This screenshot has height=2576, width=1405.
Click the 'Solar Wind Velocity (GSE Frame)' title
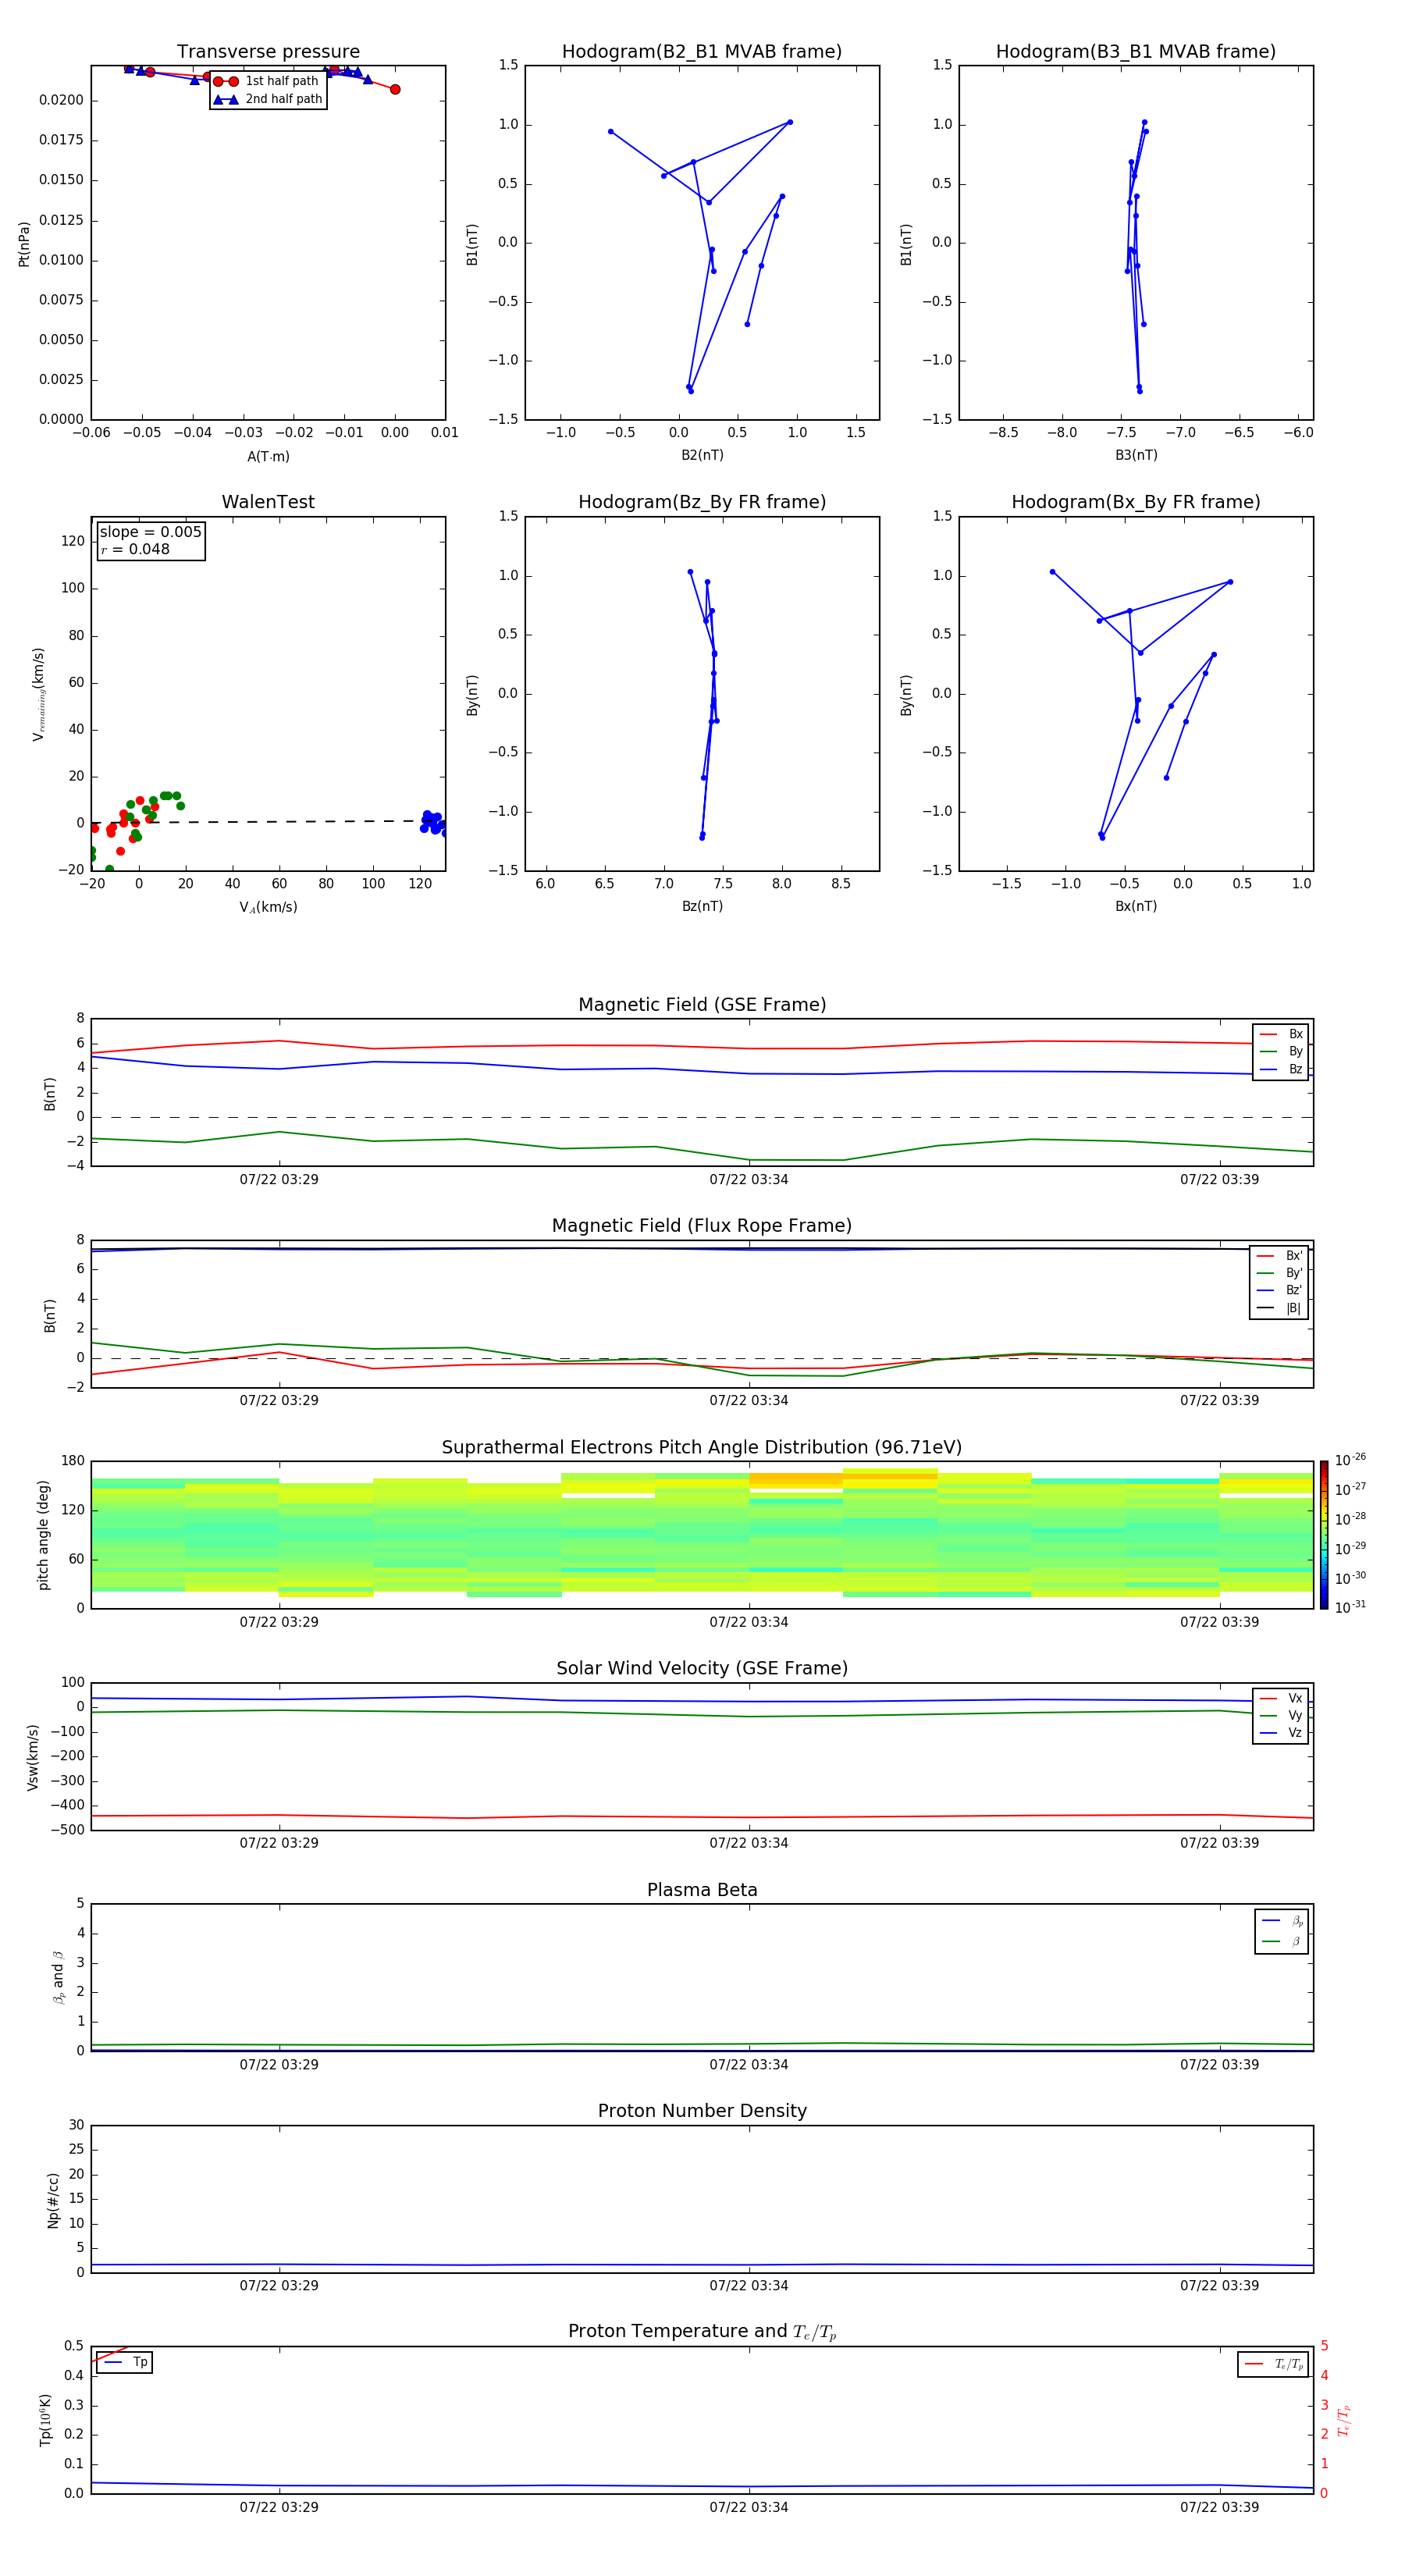702,1668
